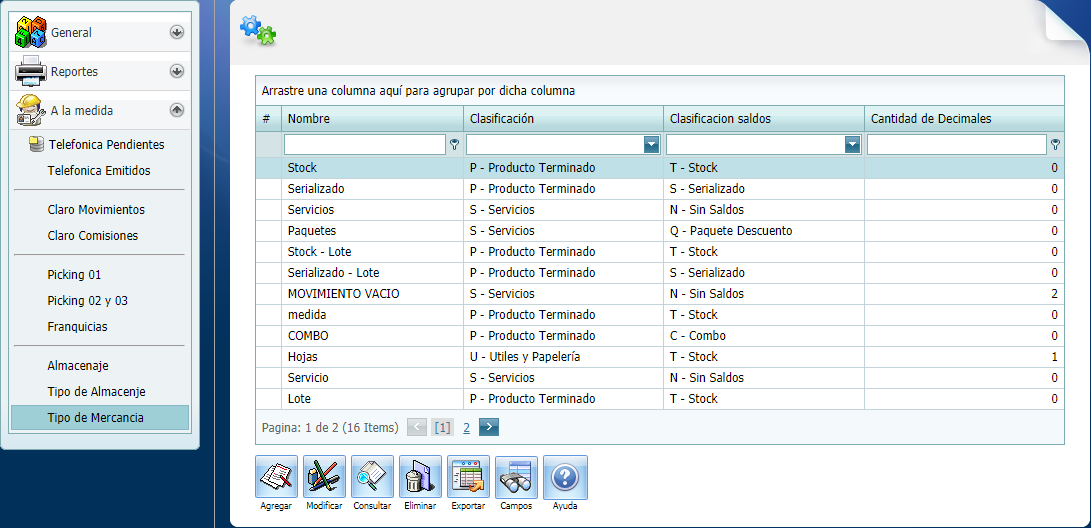Open the Campos binoculars icon
Viewport: 1091px width, 528px height.
[516, 477]
